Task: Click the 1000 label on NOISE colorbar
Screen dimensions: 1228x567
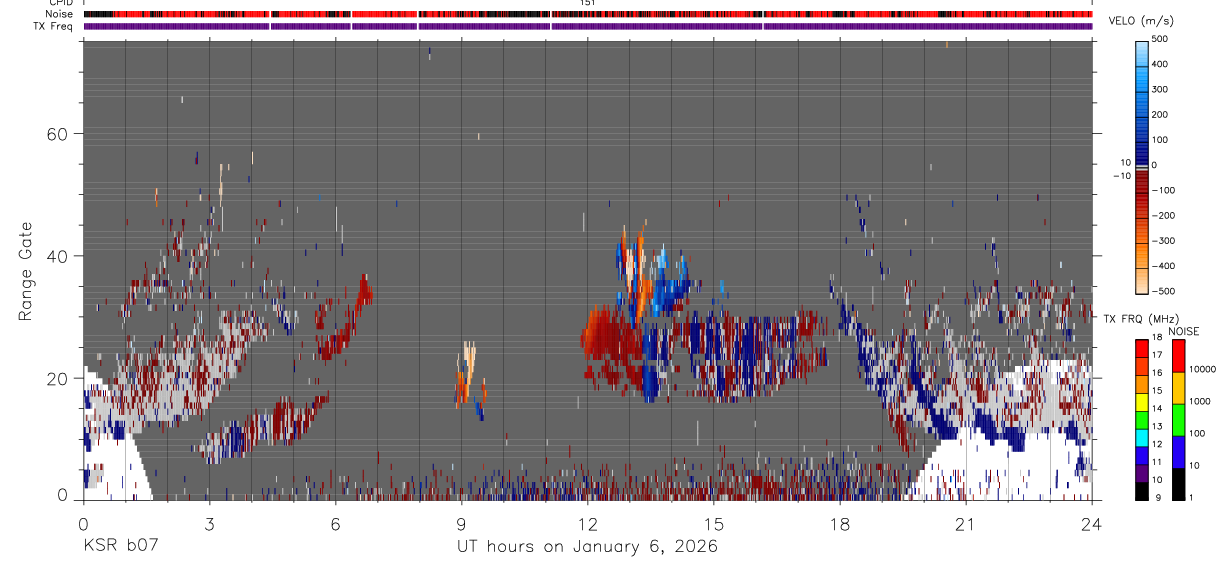Action: pyautogui.click(x=1199, y=402)
